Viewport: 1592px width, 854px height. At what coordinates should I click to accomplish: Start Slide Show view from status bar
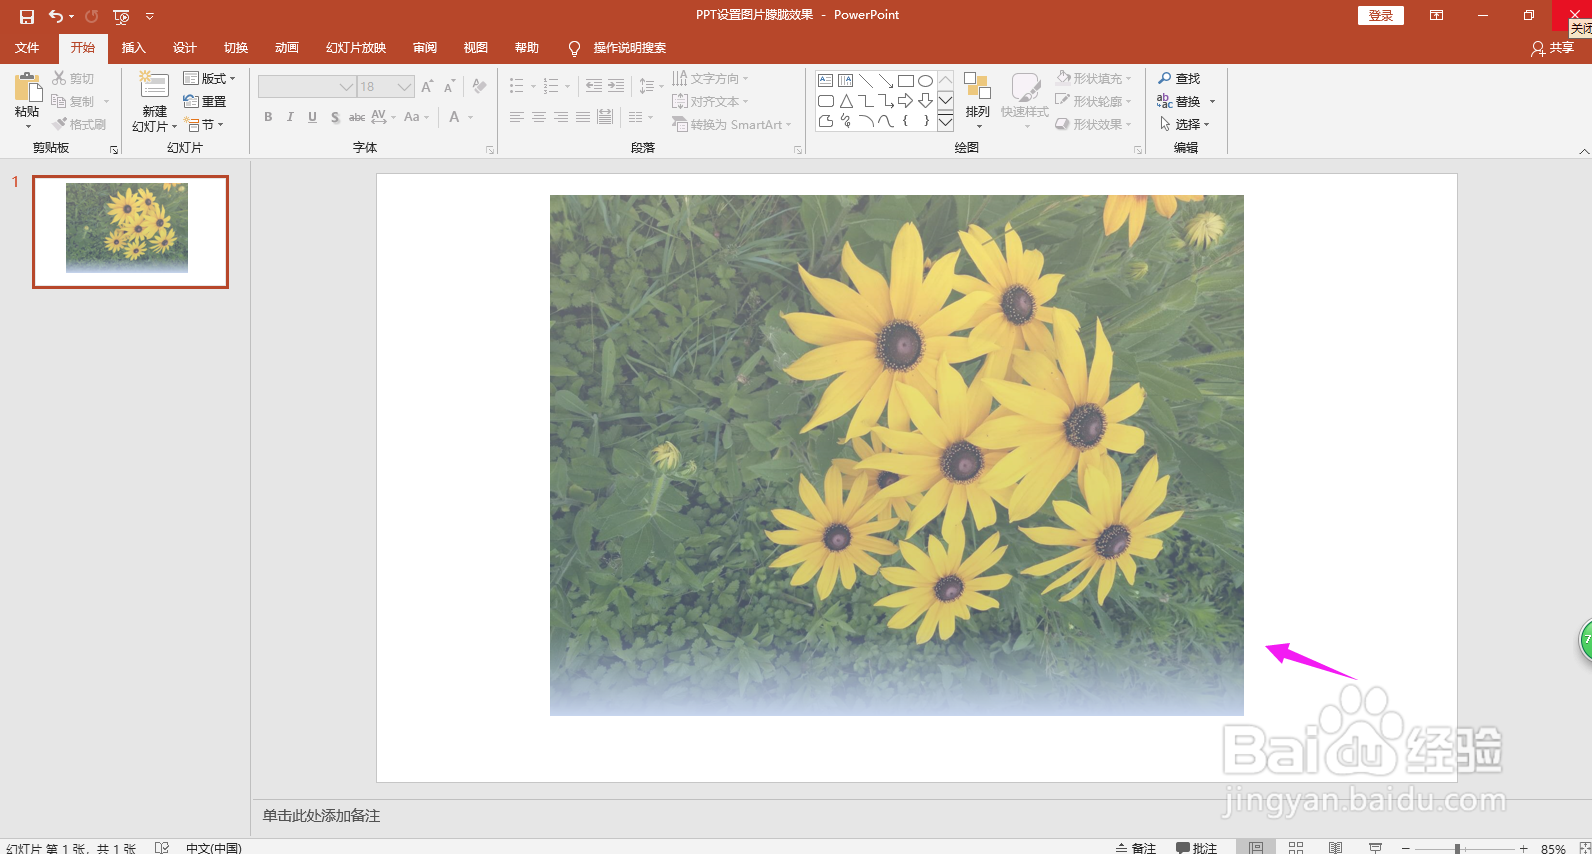point(1375,847)
